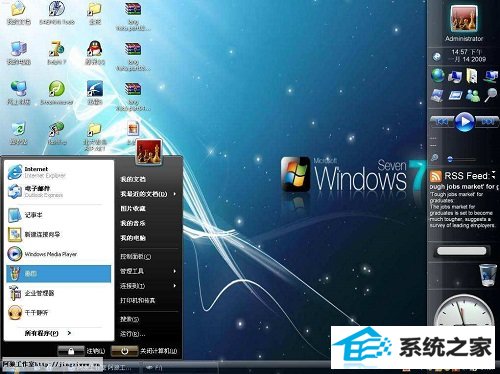Open Outlook Express e-mail (电子邮件) entry
Viewport: 500px width, 374px height.
tap(58, 191)
